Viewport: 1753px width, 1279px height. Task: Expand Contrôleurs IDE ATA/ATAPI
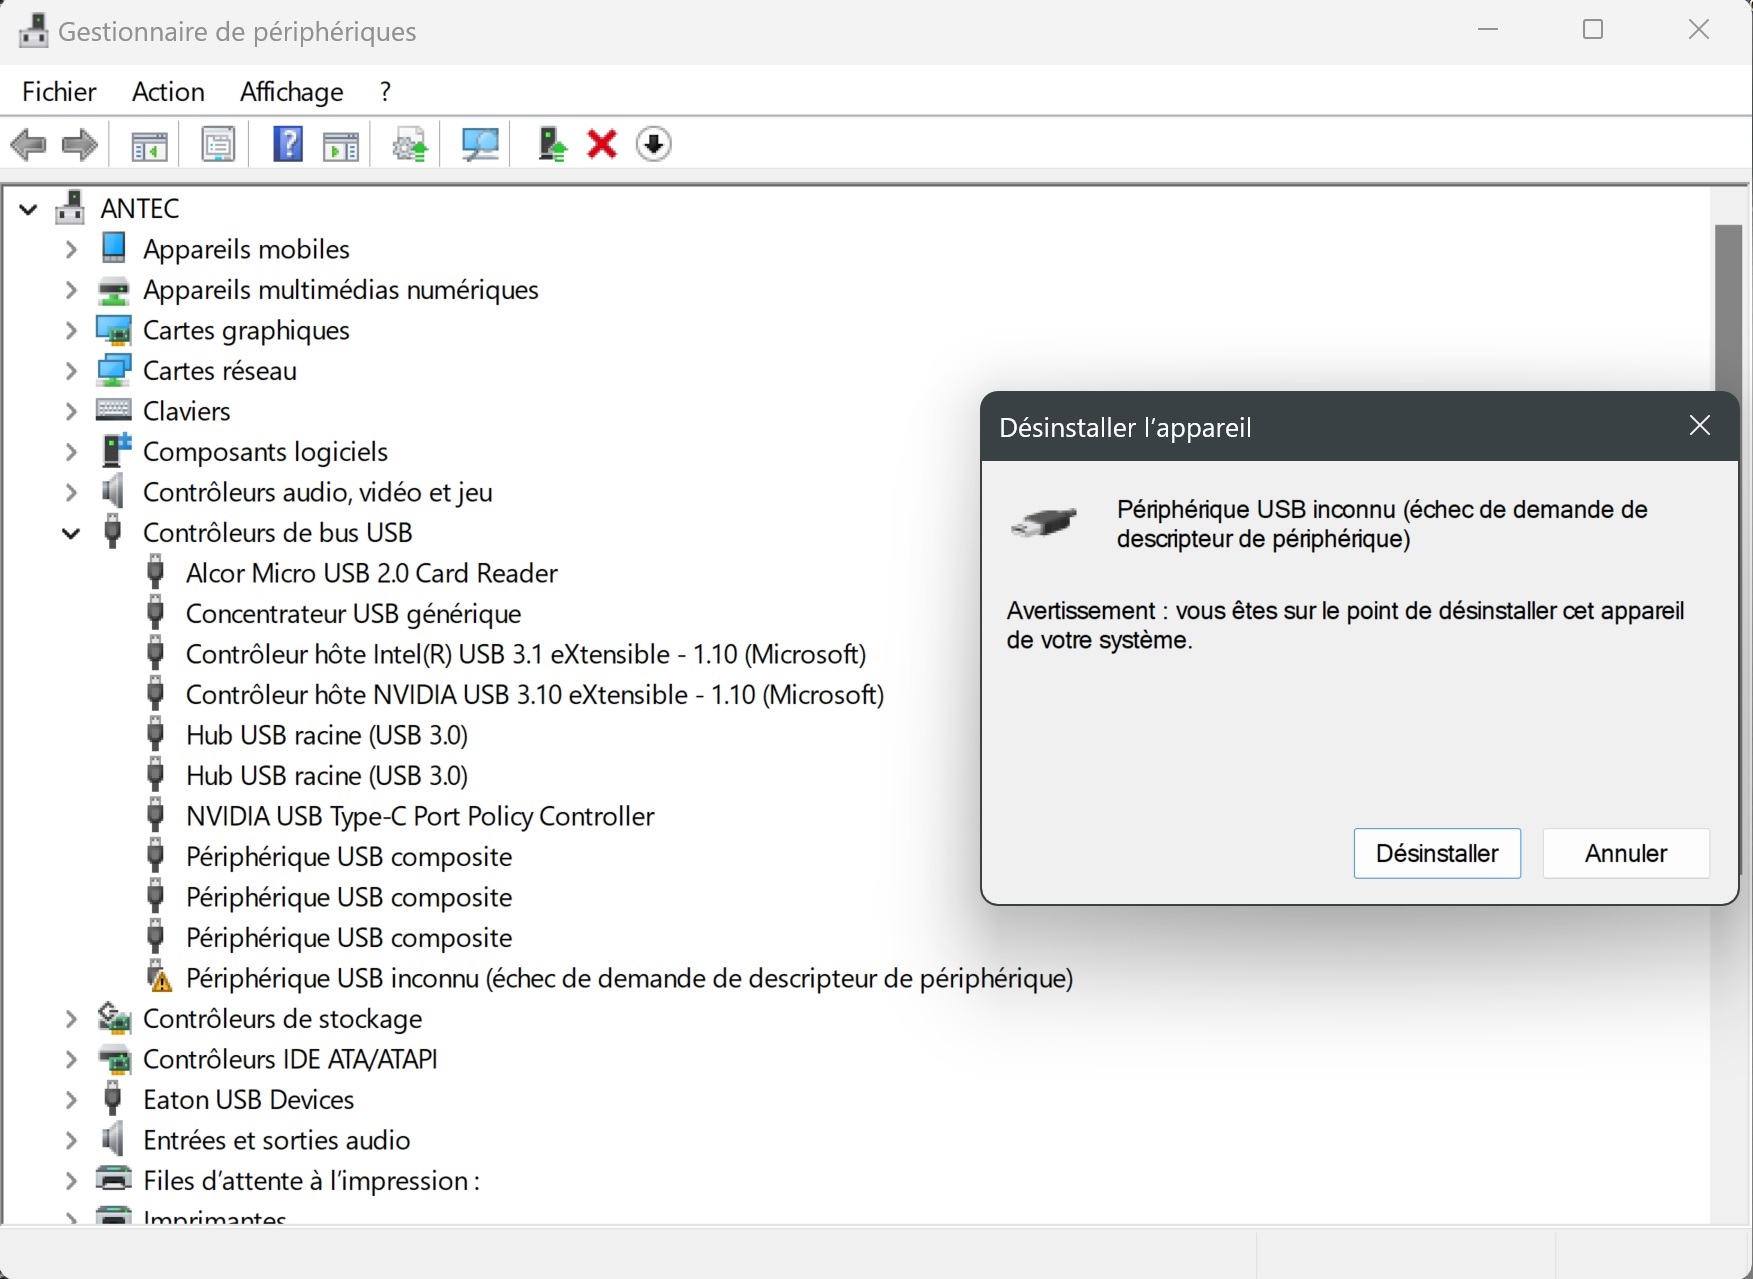click(x=71, y=1059)
